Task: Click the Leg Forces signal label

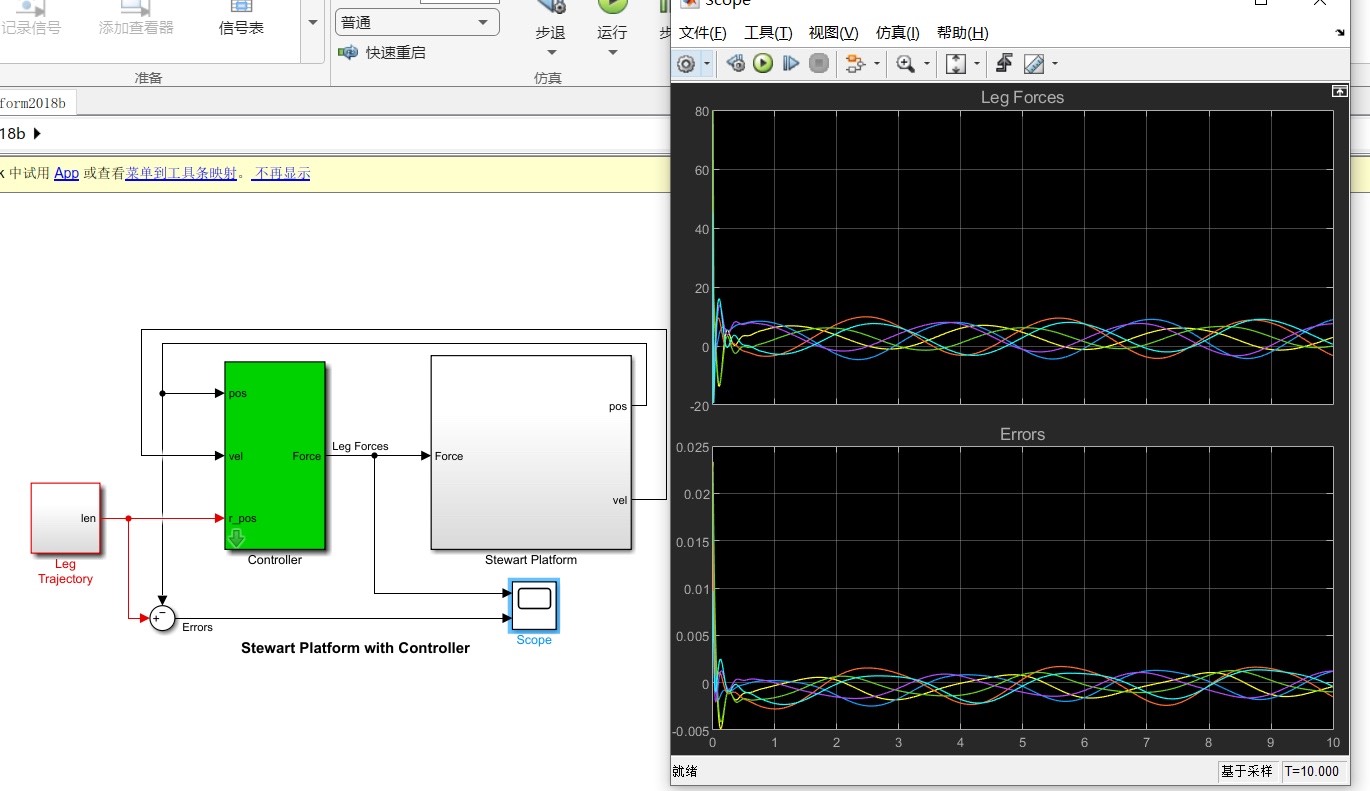Action: (360, 446)
